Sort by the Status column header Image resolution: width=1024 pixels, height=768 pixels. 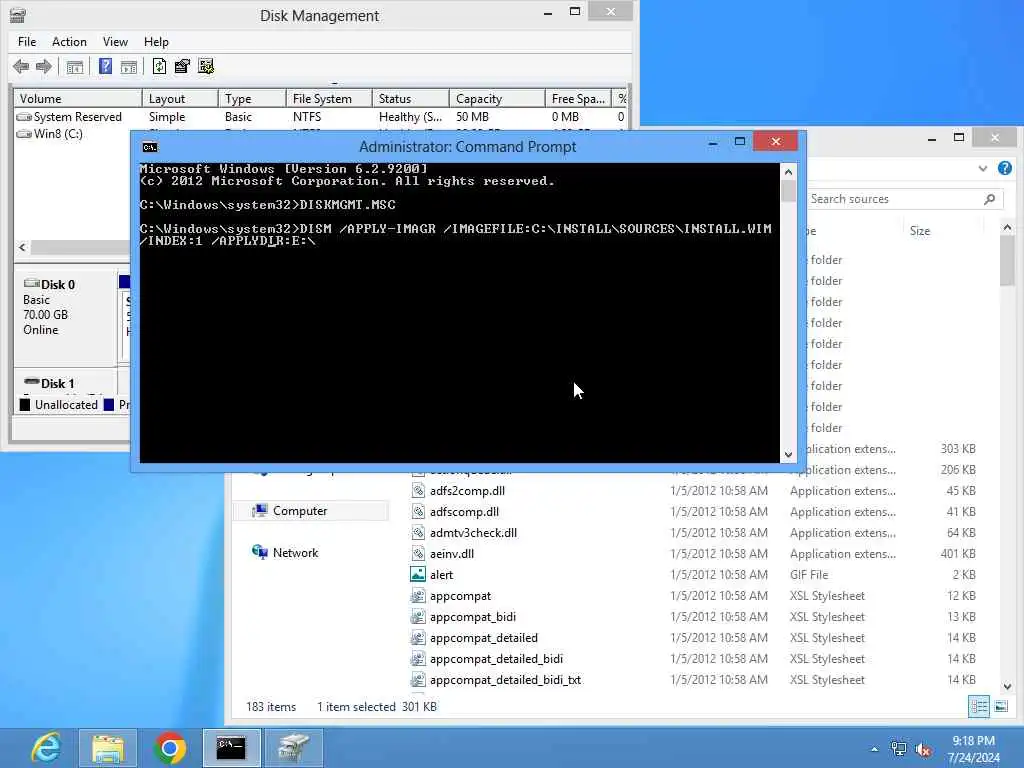click(x=410, y=99)
